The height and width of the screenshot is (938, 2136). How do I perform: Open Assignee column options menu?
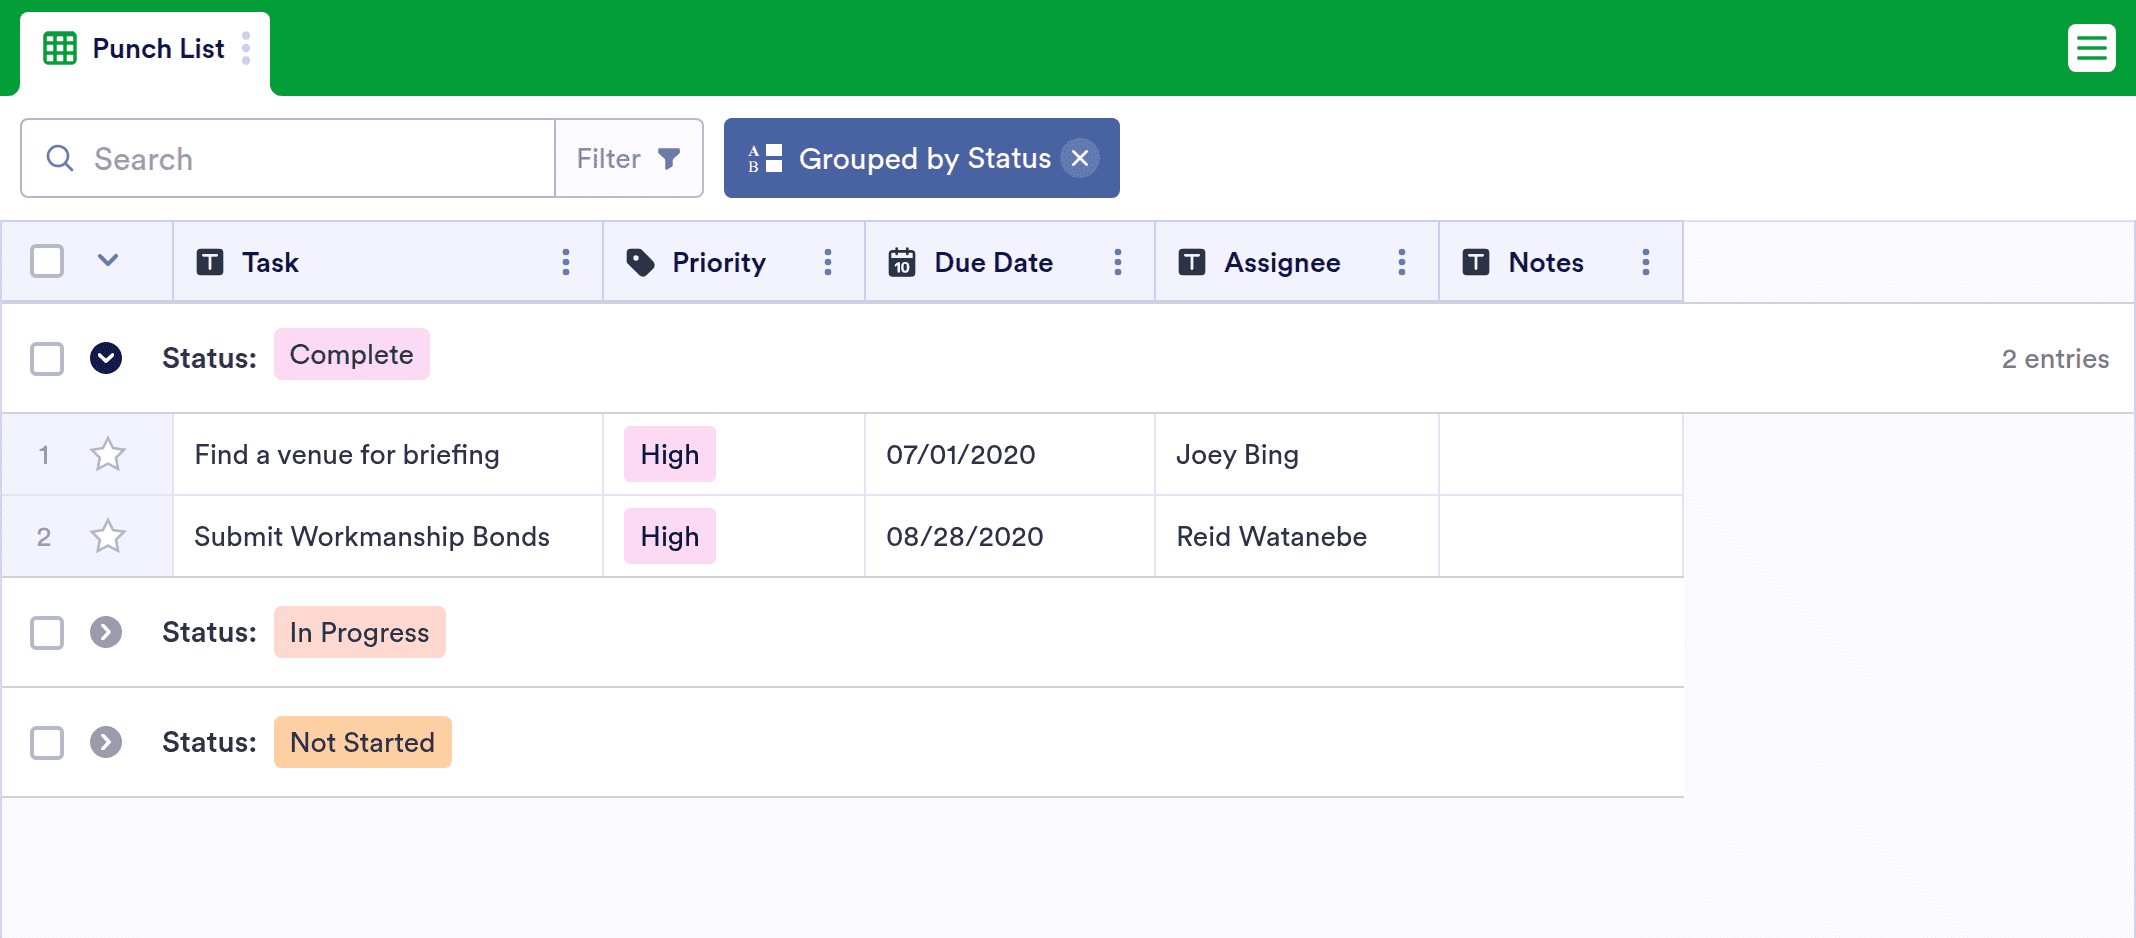1402,262
